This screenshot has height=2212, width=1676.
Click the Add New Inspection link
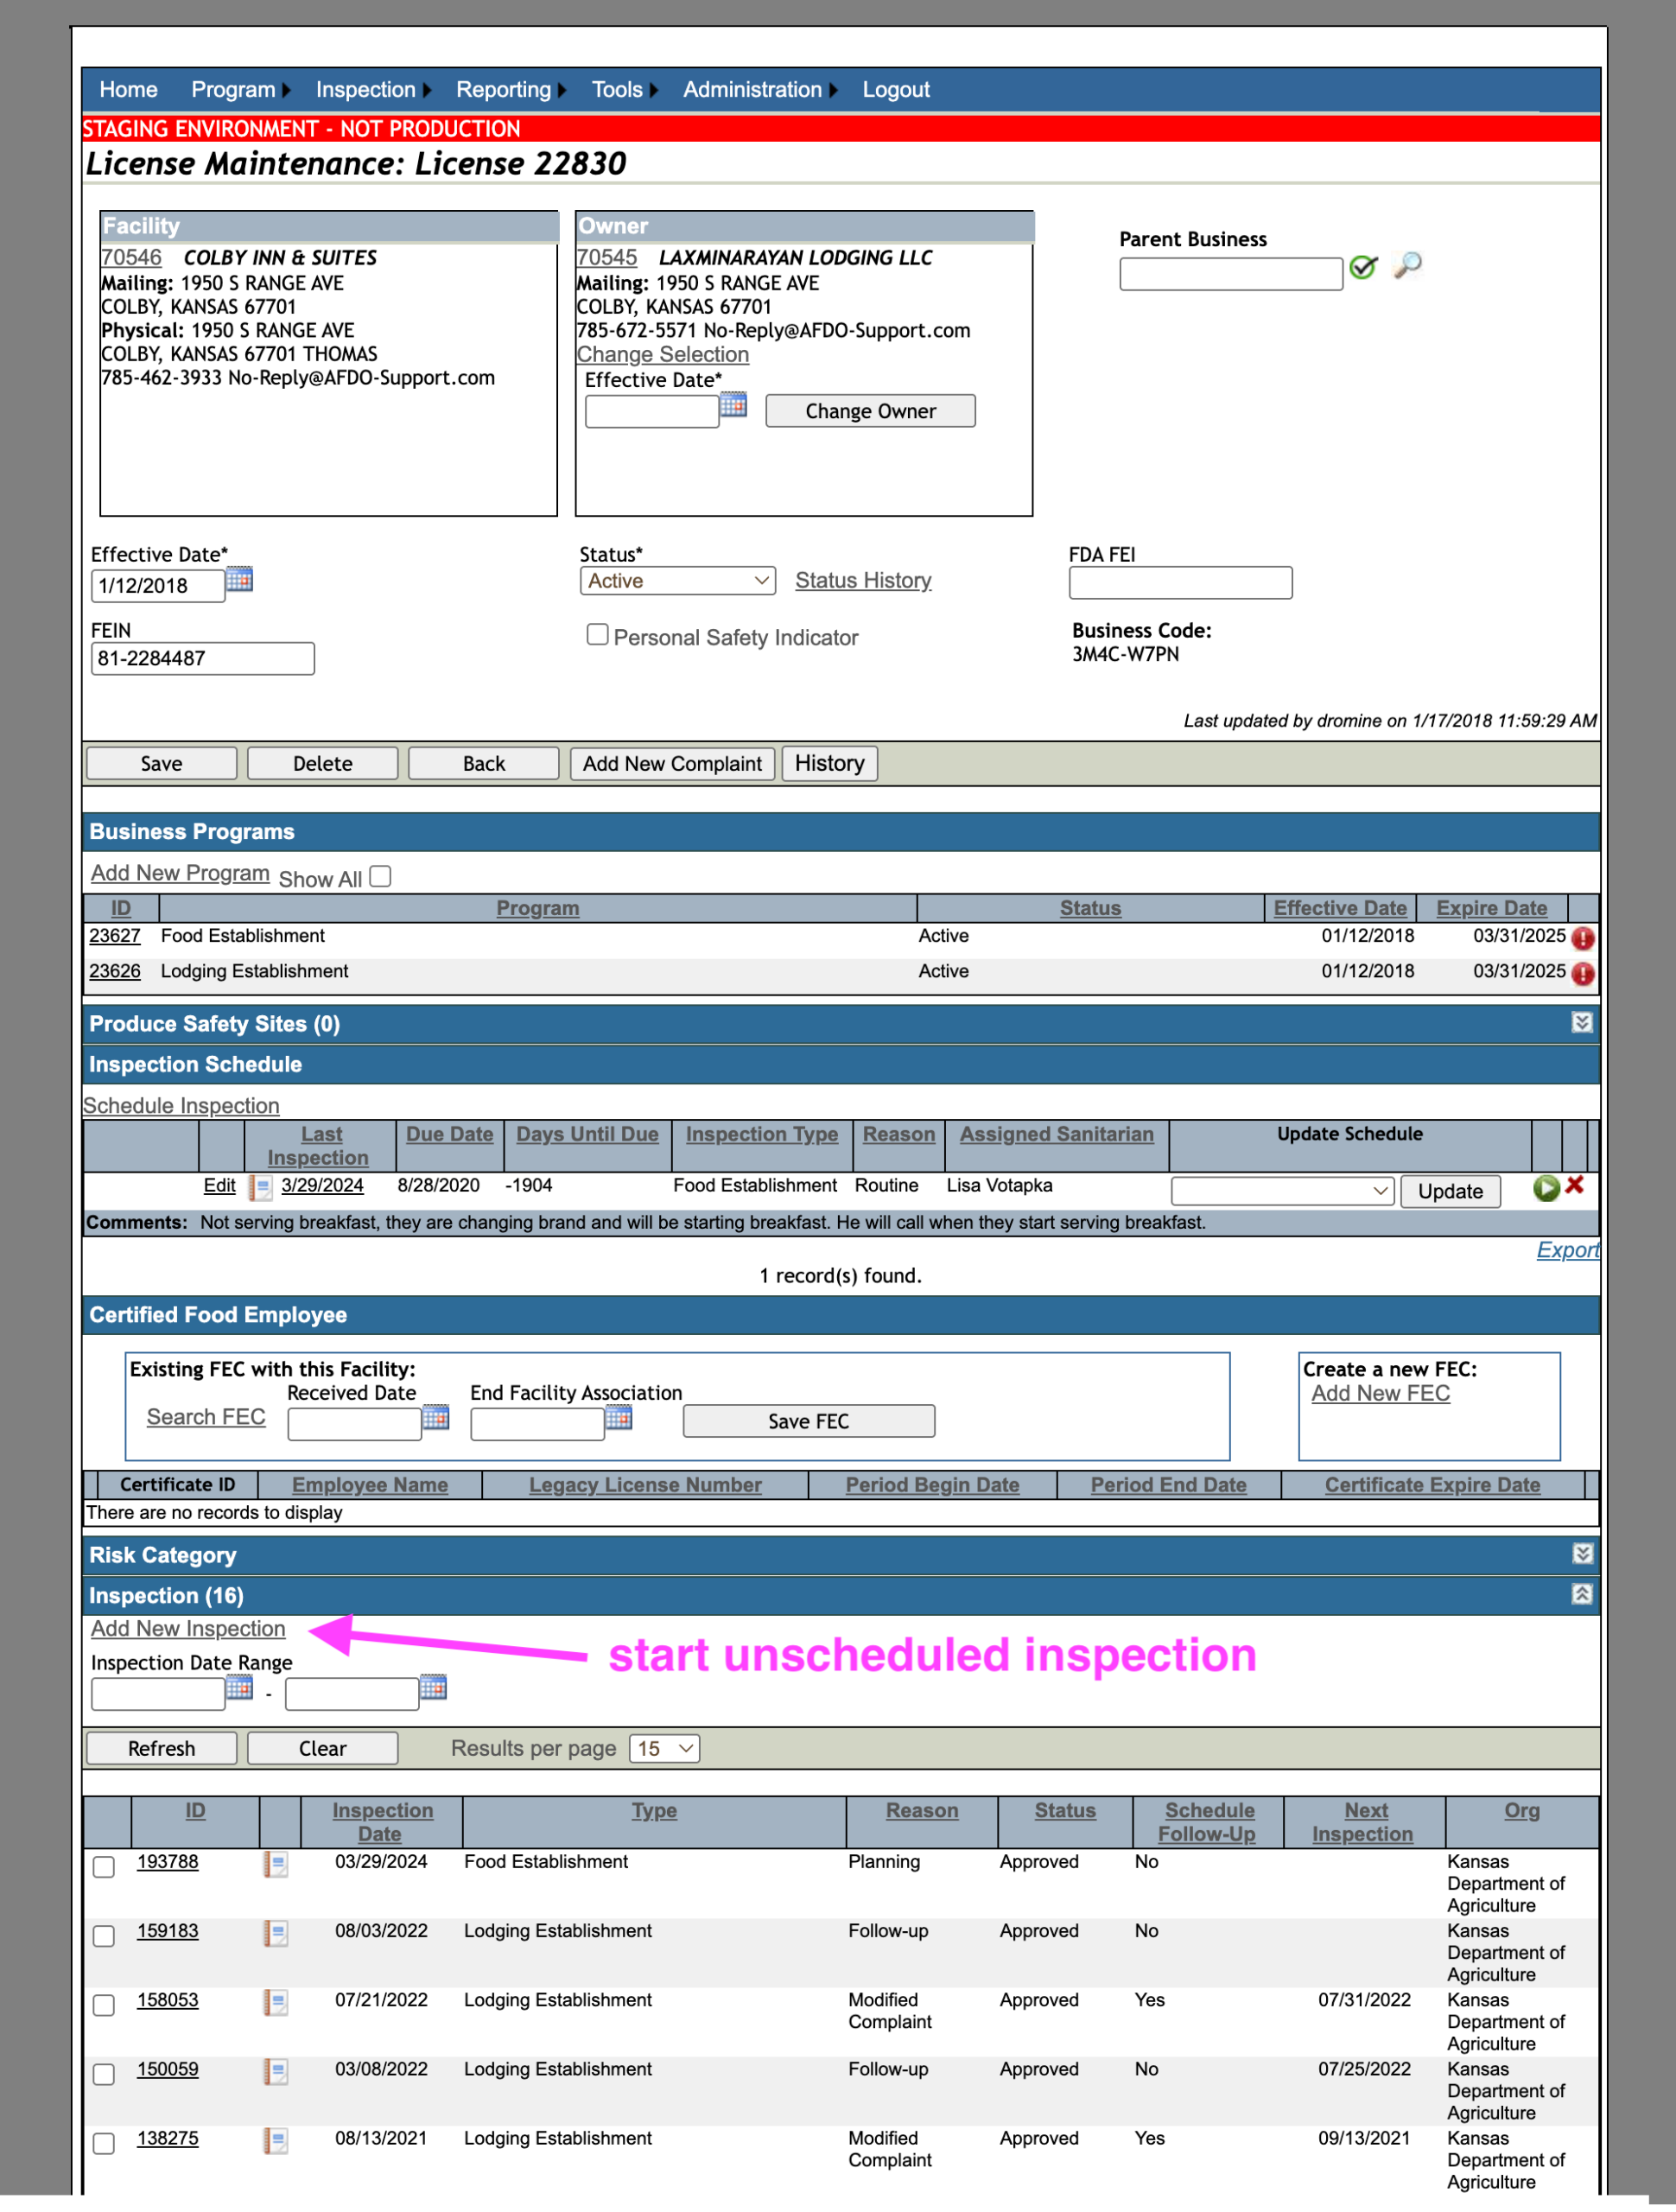[188, 1629]
